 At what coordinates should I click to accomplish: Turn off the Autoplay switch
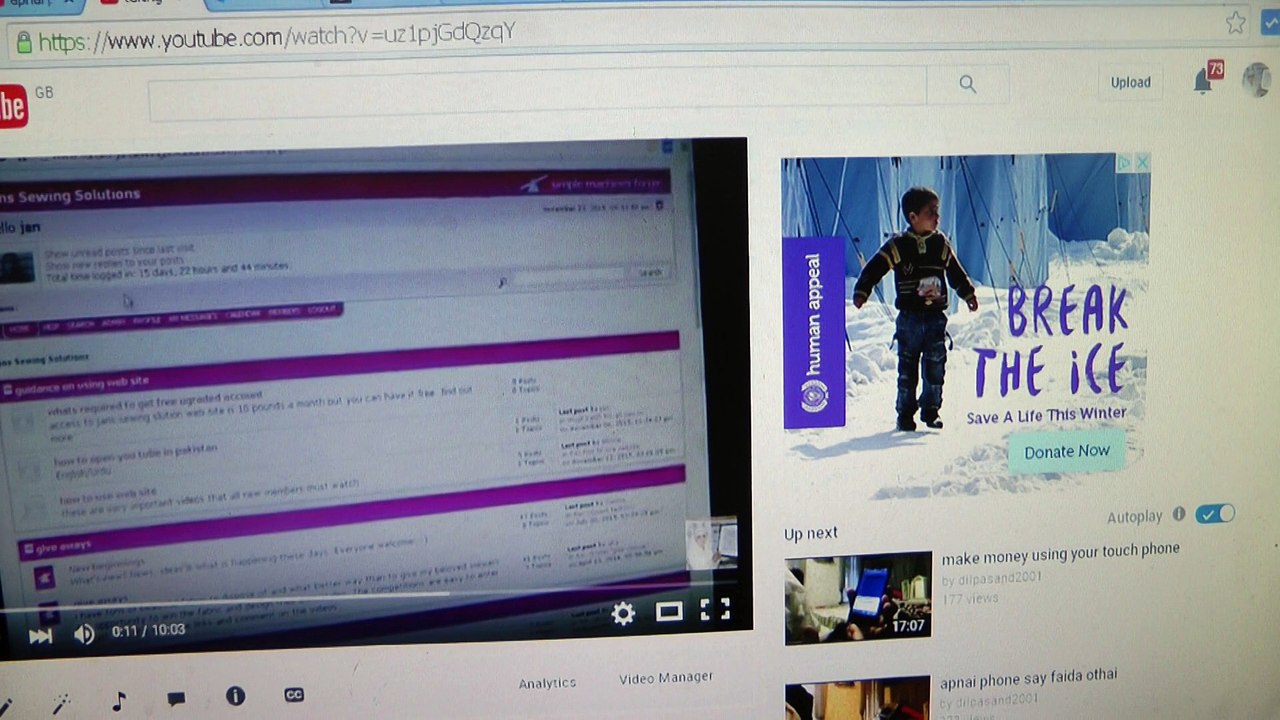[x=1215, y=513]
